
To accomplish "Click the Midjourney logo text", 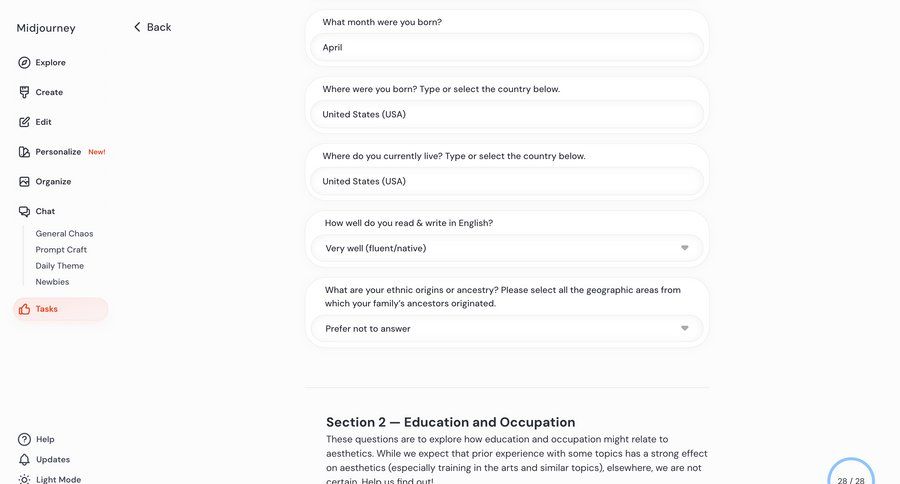I will 46,28.
